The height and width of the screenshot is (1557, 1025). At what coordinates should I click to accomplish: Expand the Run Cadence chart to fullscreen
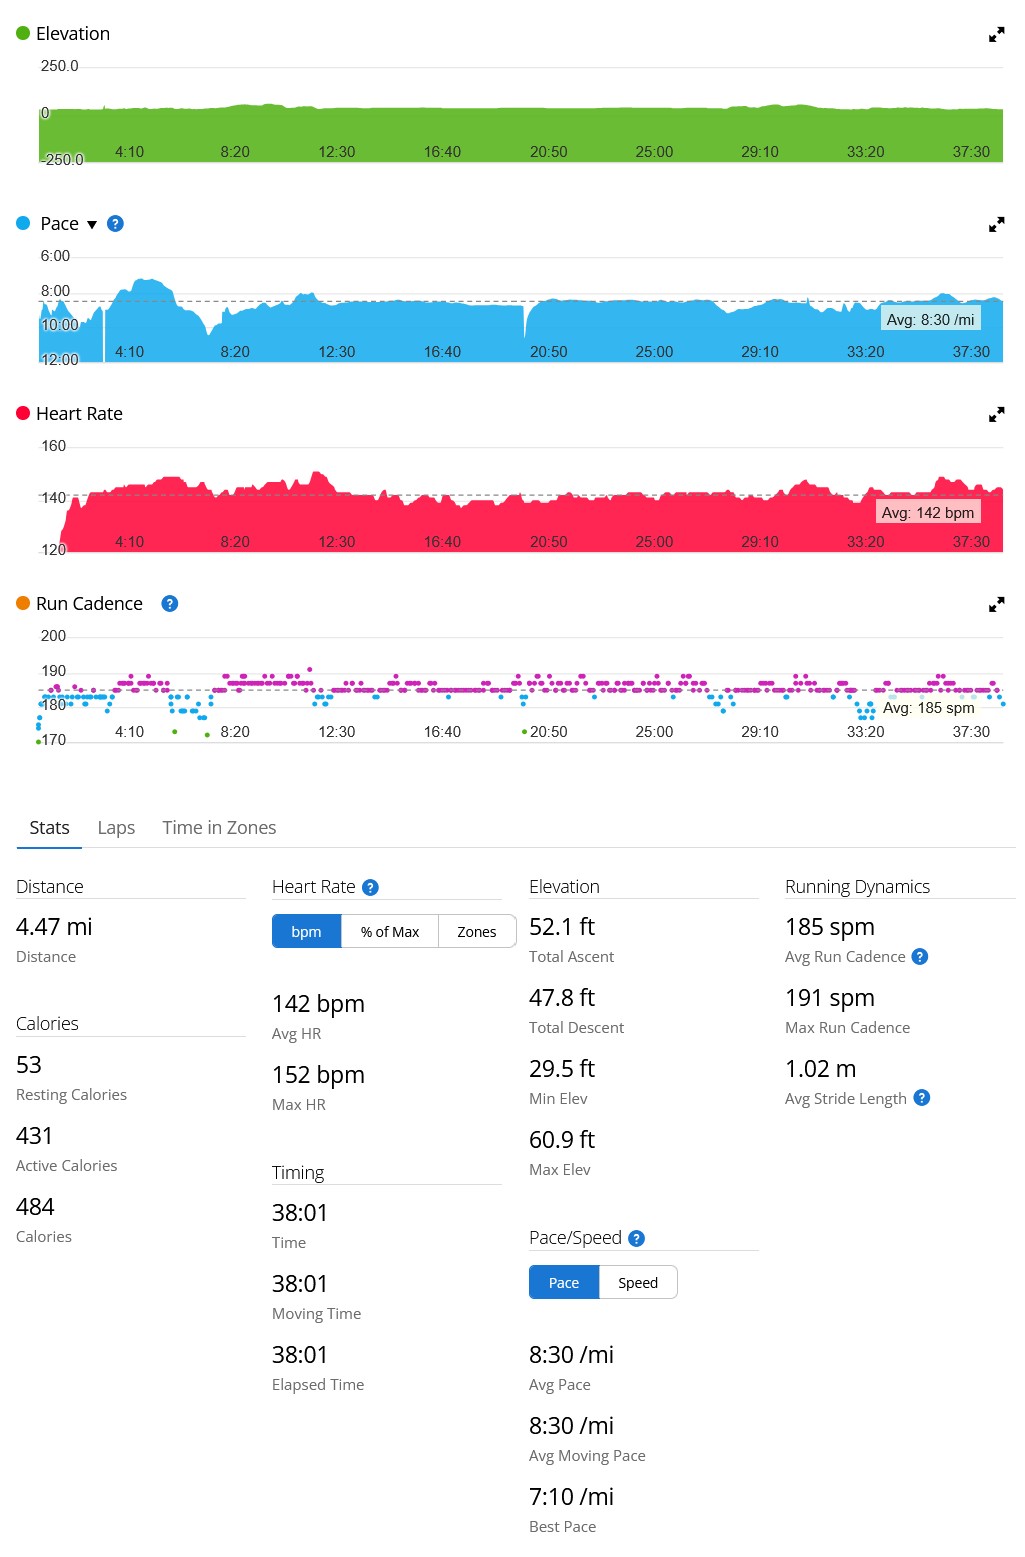coord(996,605)
